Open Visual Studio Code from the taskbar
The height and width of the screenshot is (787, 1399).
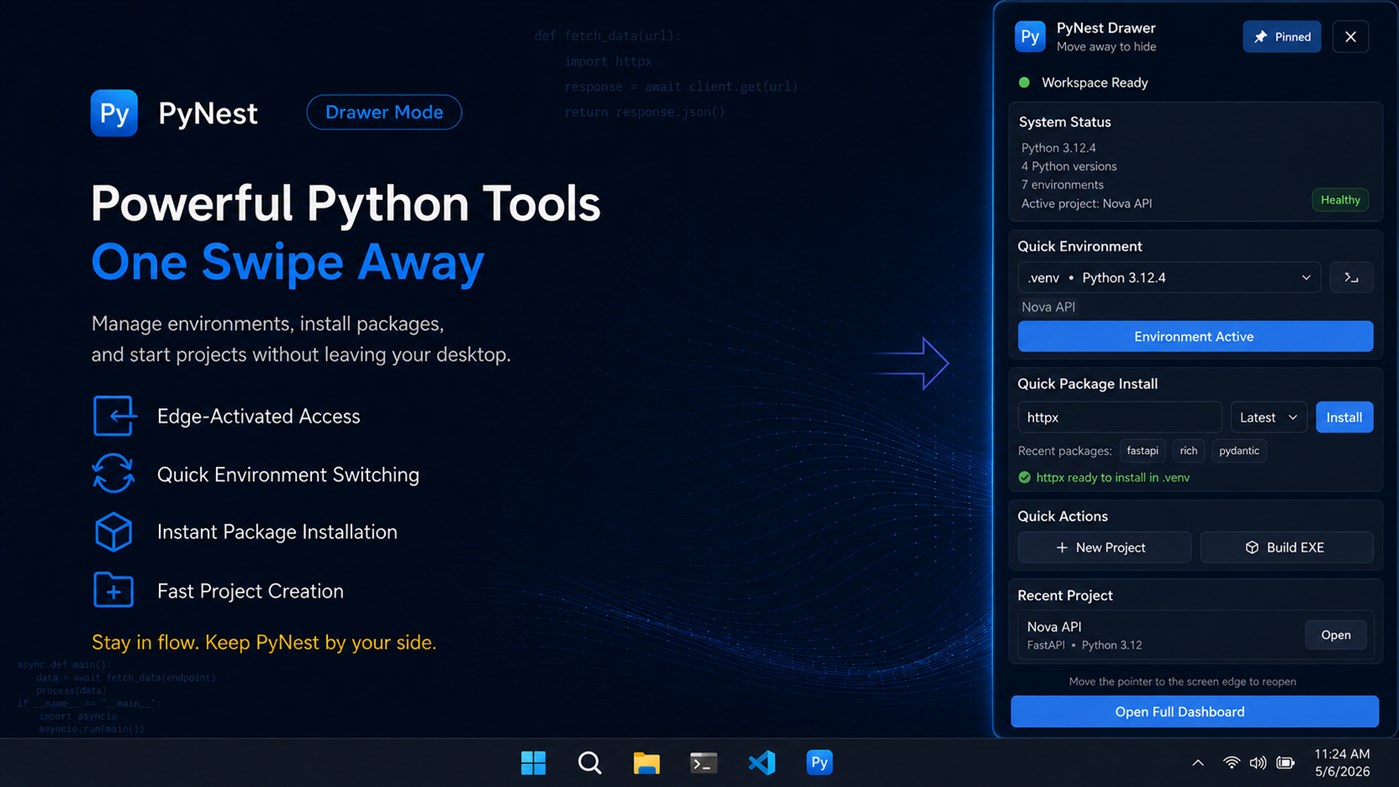coord(762,763)
